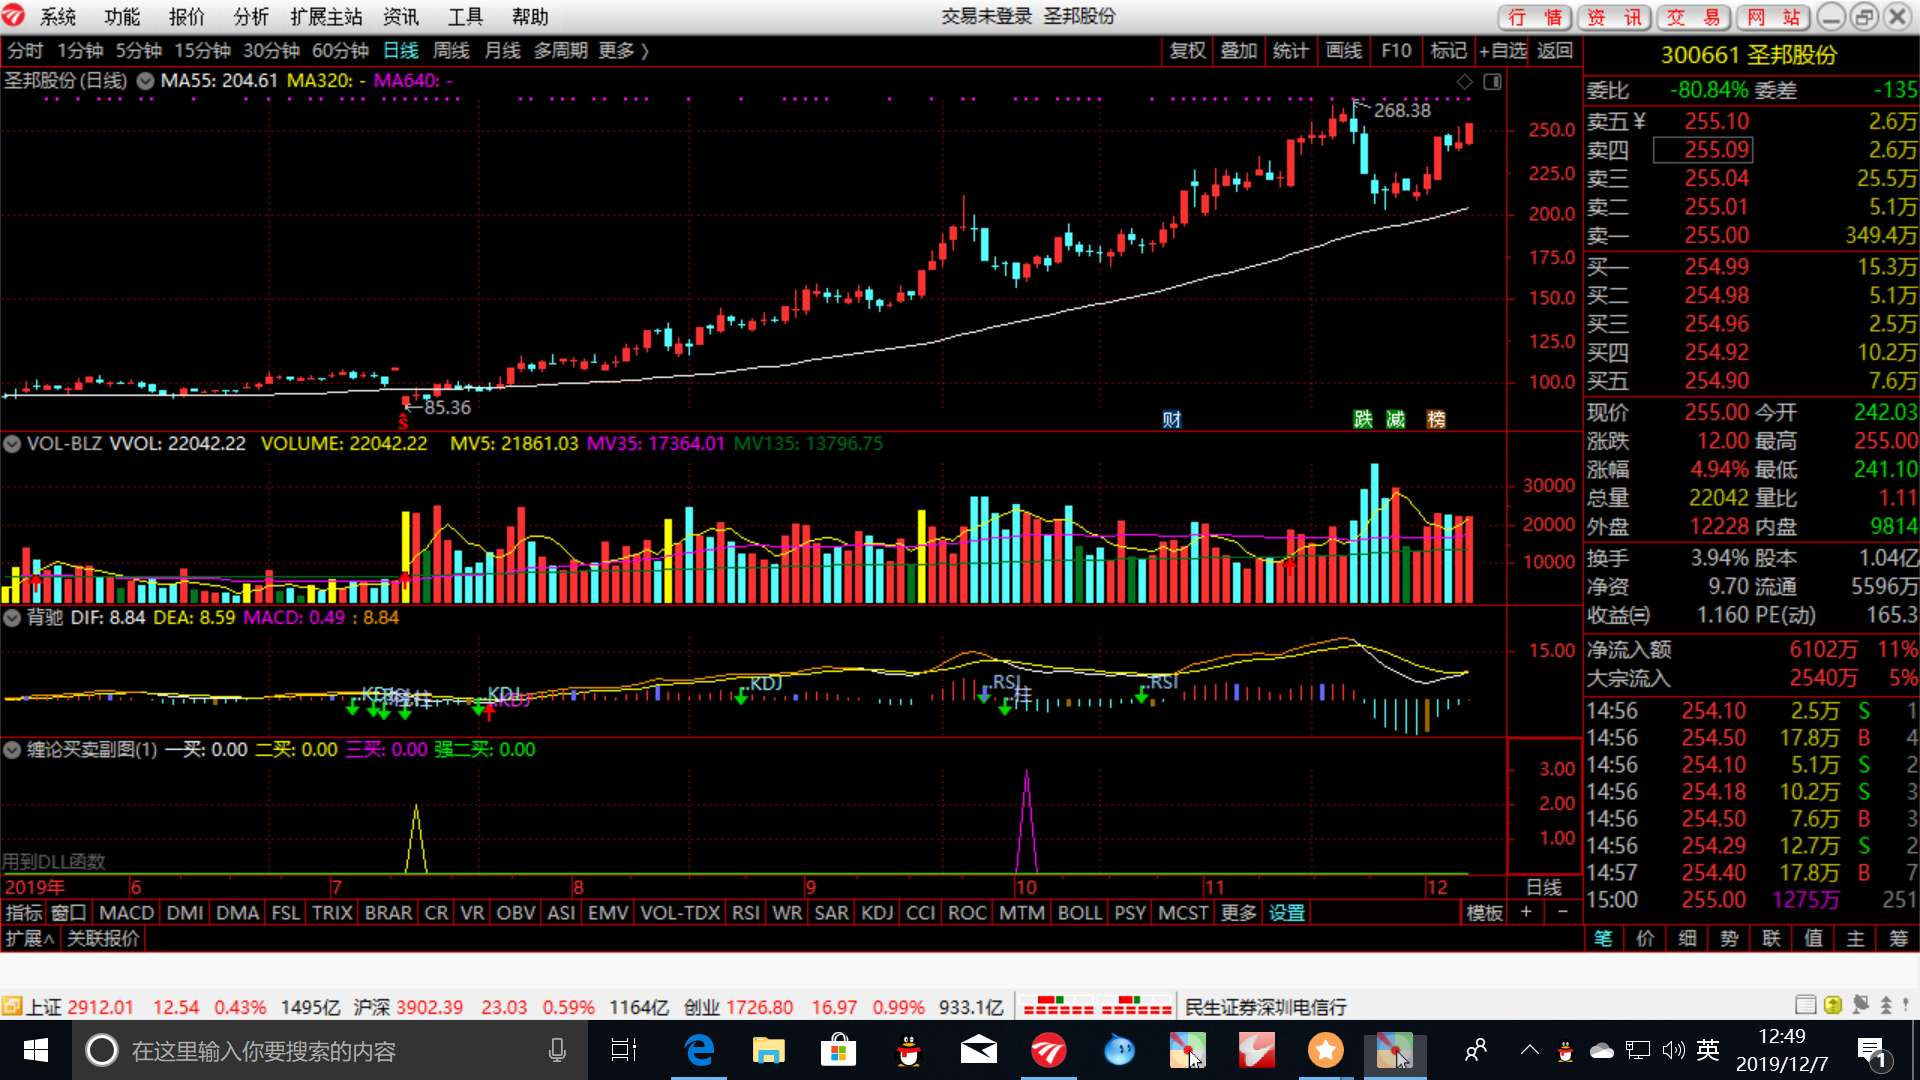Open Task View on the taskbar
The height and width of the screenshot is (1080, 1920).
pos(624,1050)
